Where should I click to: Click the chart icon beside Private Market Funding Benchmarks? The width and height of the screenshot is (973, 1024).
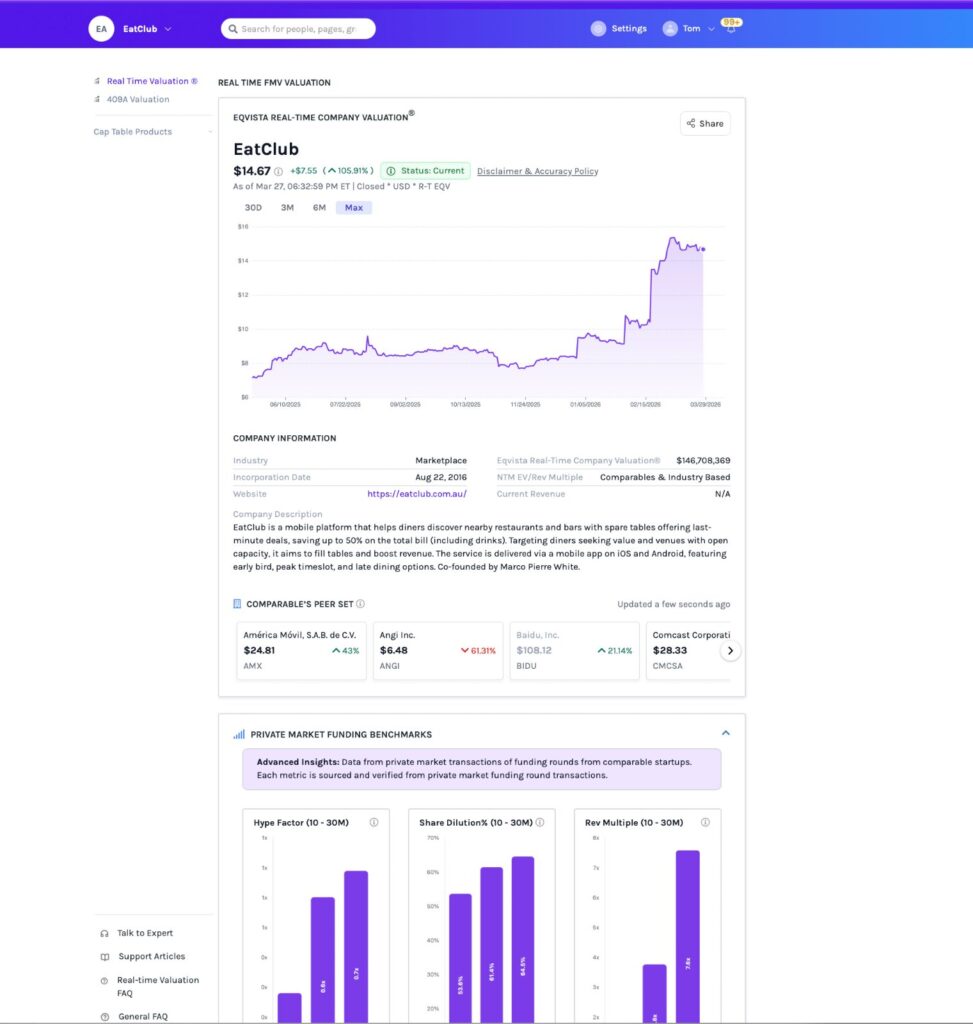239,733
